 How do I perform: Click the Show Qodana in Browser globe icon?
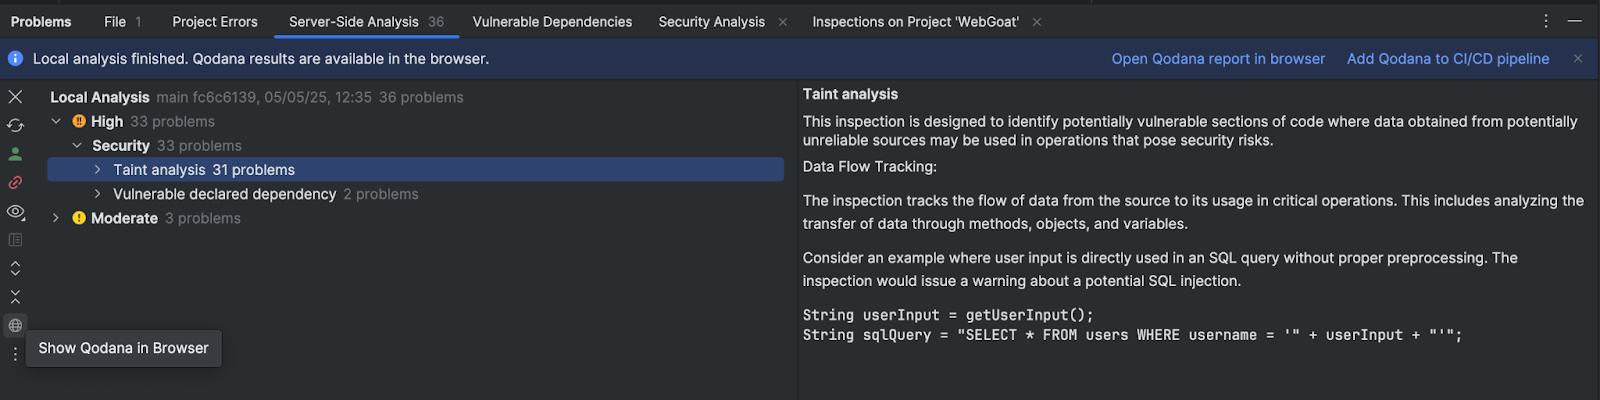coord(15,325)
